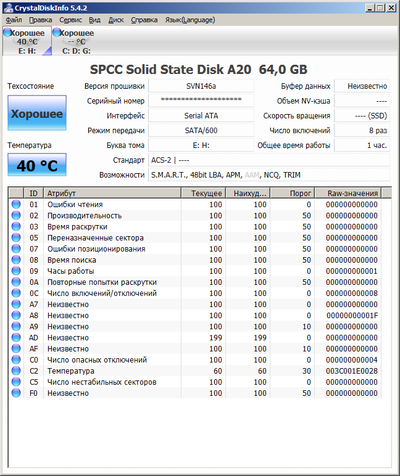This screenshot has height=476, width=400.
Task: Minimize the CrystalDiskInfo window
Action: 370,8
